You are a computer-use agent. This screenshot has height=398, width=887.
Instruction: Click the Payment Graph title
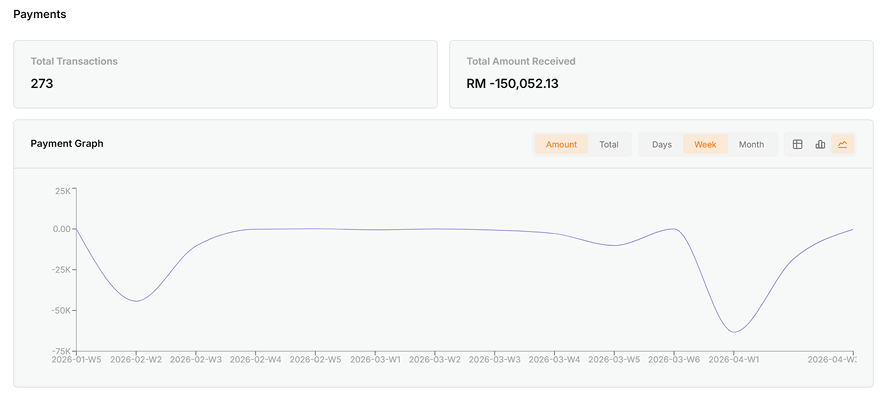(67, 144)
